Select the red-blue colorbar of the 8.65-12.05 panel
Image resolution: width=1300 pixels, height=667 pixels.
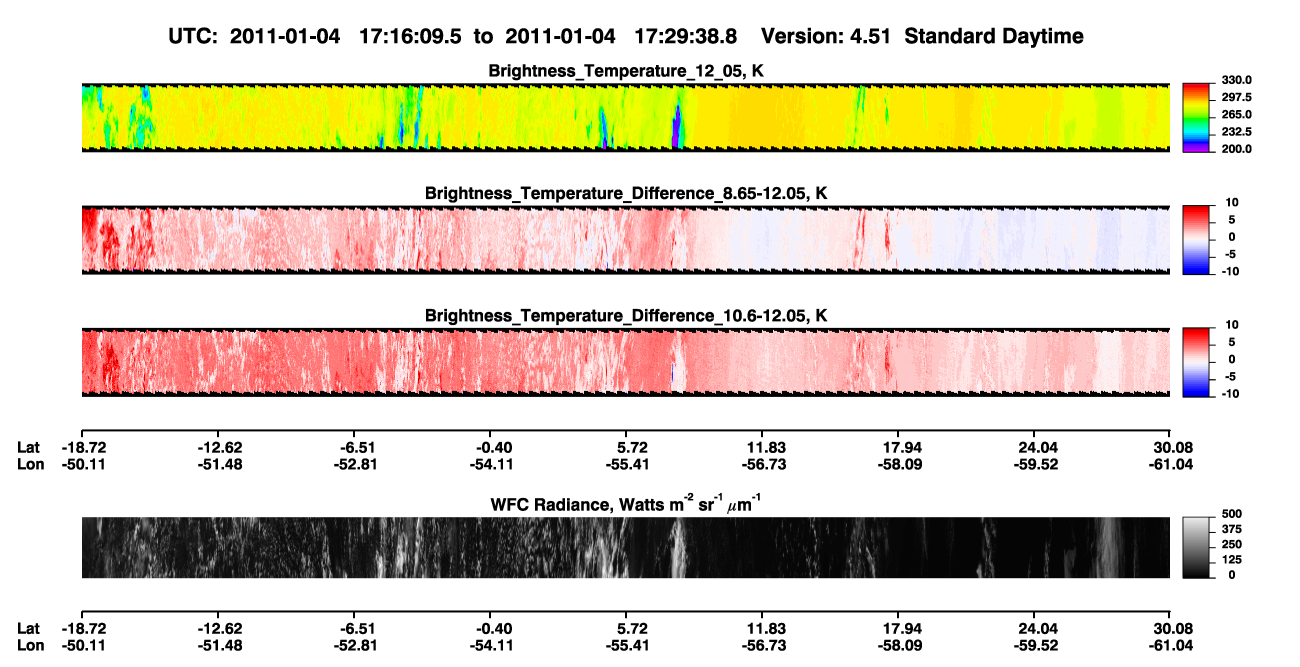point(1196,238)
